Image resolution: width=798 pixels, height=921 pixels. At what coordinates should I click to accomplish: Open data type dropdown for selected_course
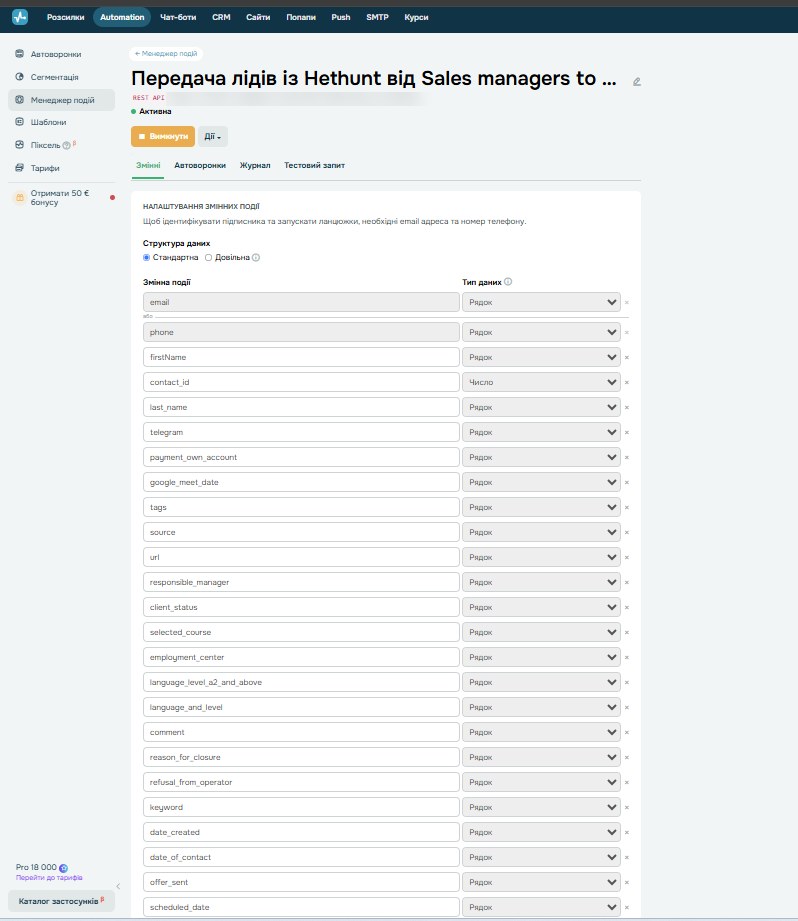point(541,632)
